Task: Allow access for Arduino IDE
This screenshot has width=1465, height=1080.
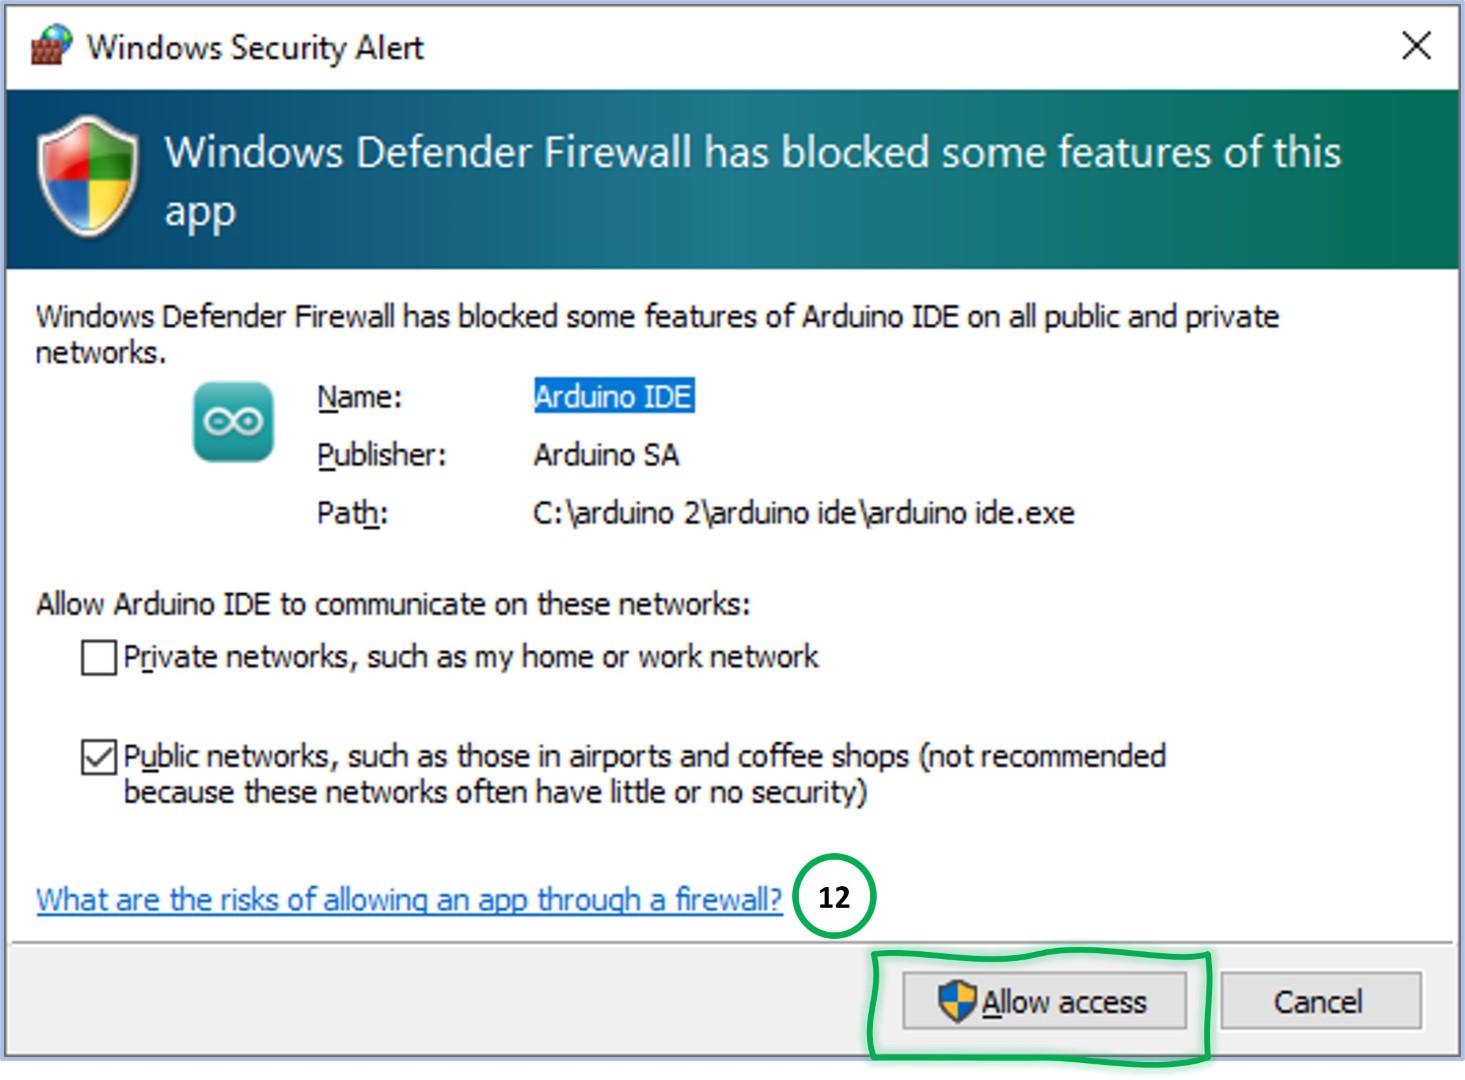Action: tap(1044, 1001)
